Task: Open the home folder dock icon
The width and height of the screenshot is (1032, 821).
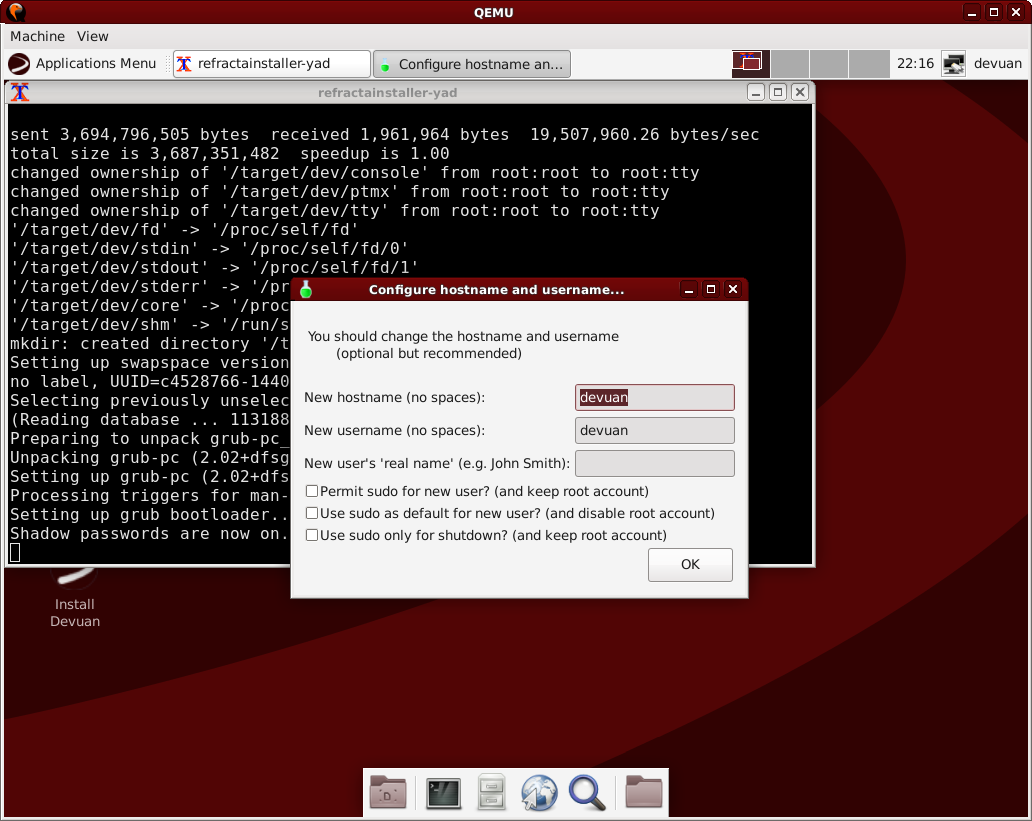Action: [643, 793]
